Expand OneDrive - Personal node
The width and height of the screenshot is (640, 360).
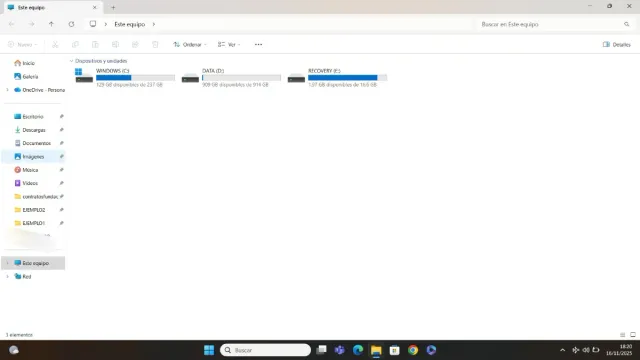[x=7, y=90]
